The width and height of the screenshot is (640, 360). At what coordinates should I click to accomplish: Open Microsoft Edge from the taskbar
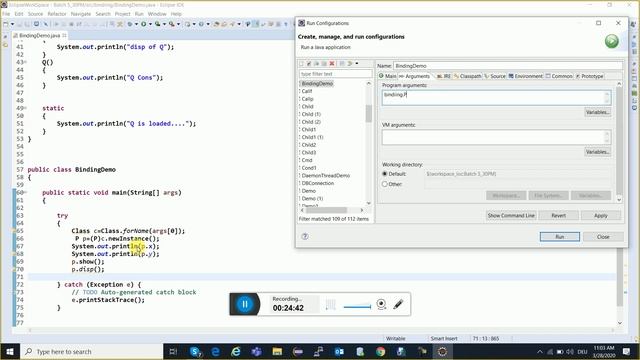[x=216, y=351]
